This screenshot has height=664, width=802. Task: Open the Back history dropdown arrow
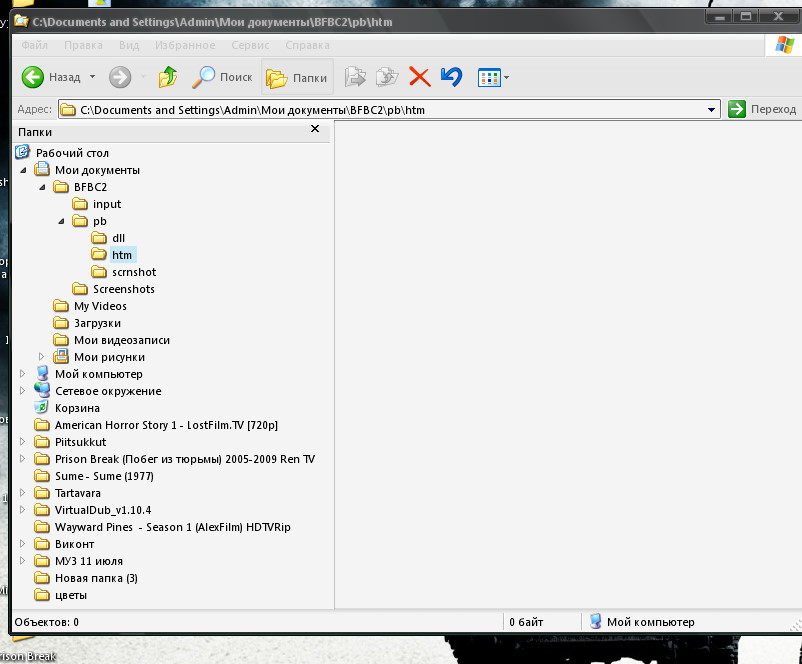93,77
